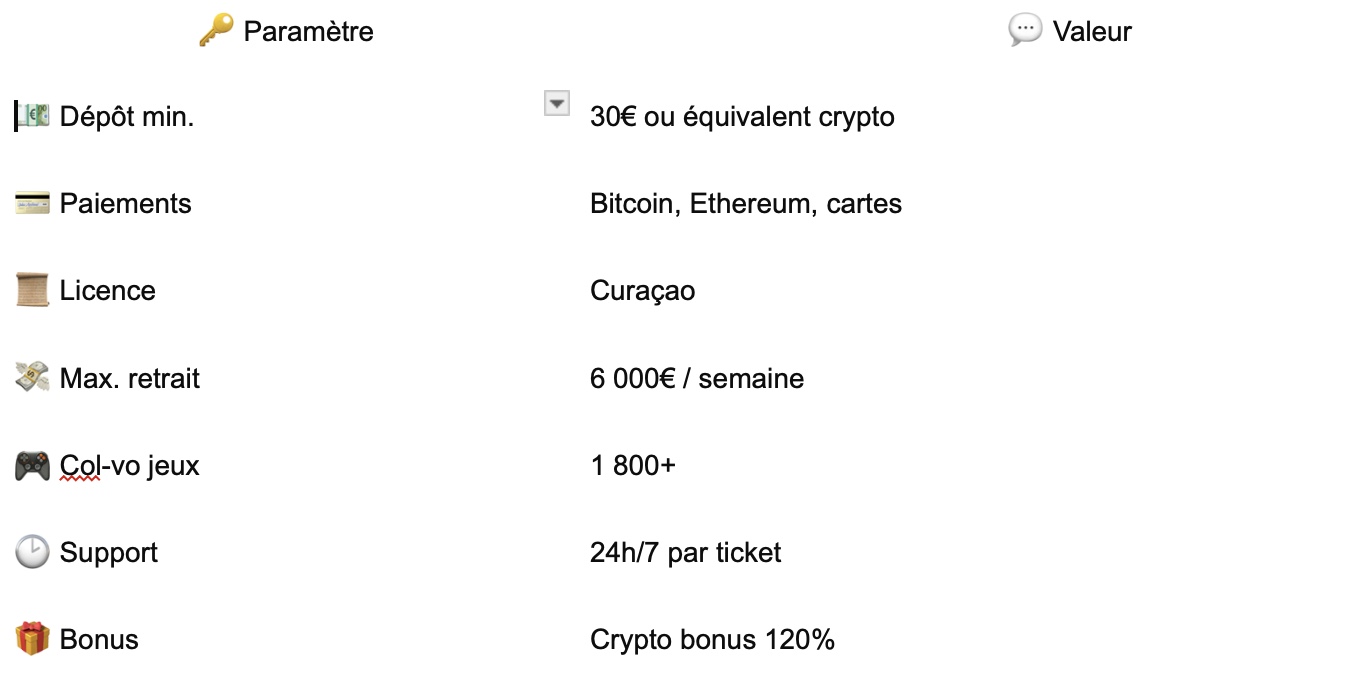Click the '6 000€ / semaine' cell
Image resolution: width=1372 pixels, height=692 pixels.
point(697,379)
